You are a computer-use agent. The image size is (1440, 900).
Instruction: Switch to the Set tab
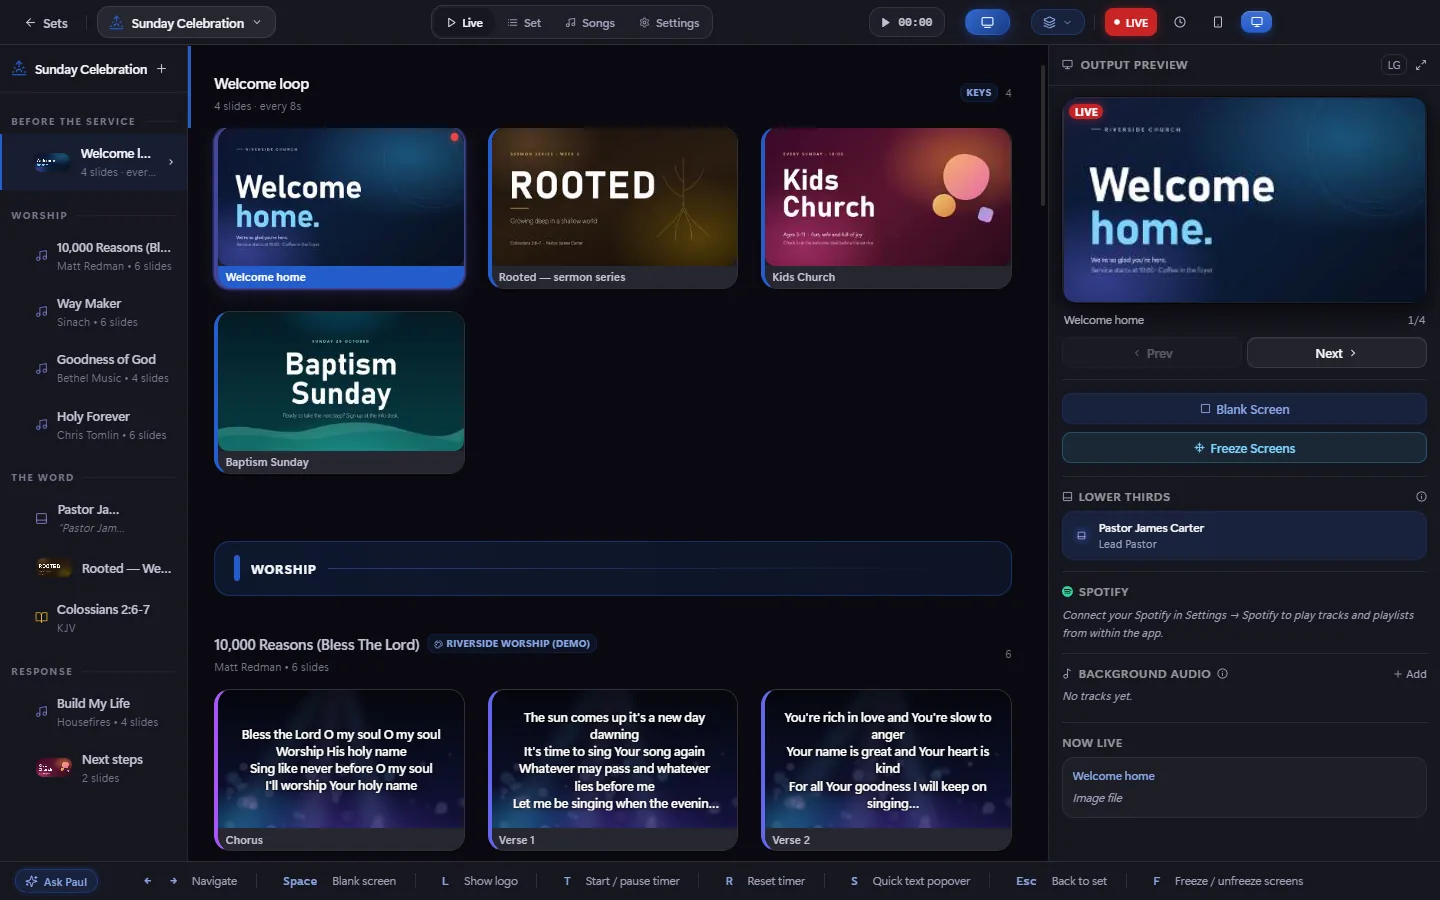(x=524, y=23)
